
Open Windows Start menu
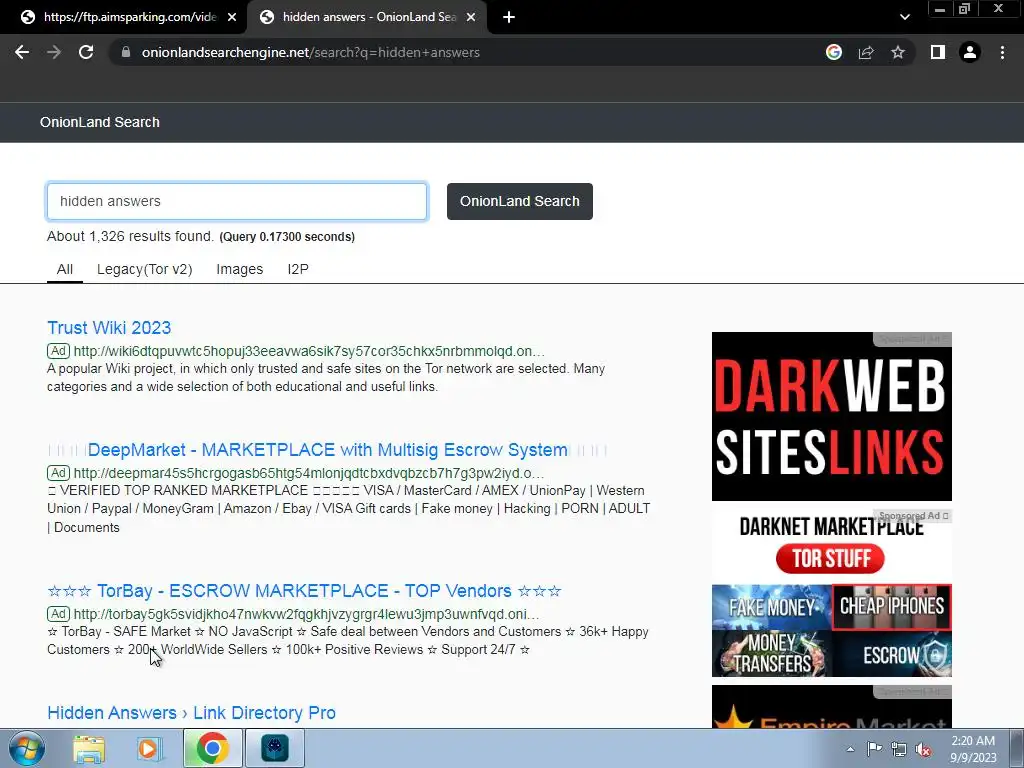click(x=26, y=748)
